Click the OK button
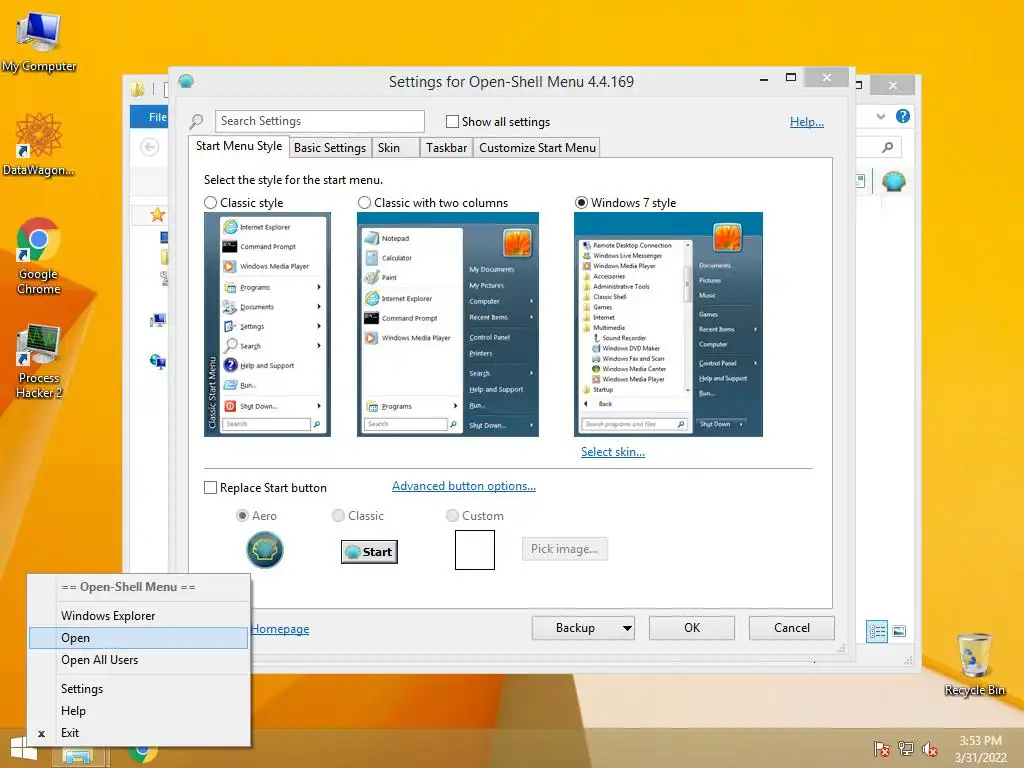This screenshot has height=768, width=1024. click(692, 628)
